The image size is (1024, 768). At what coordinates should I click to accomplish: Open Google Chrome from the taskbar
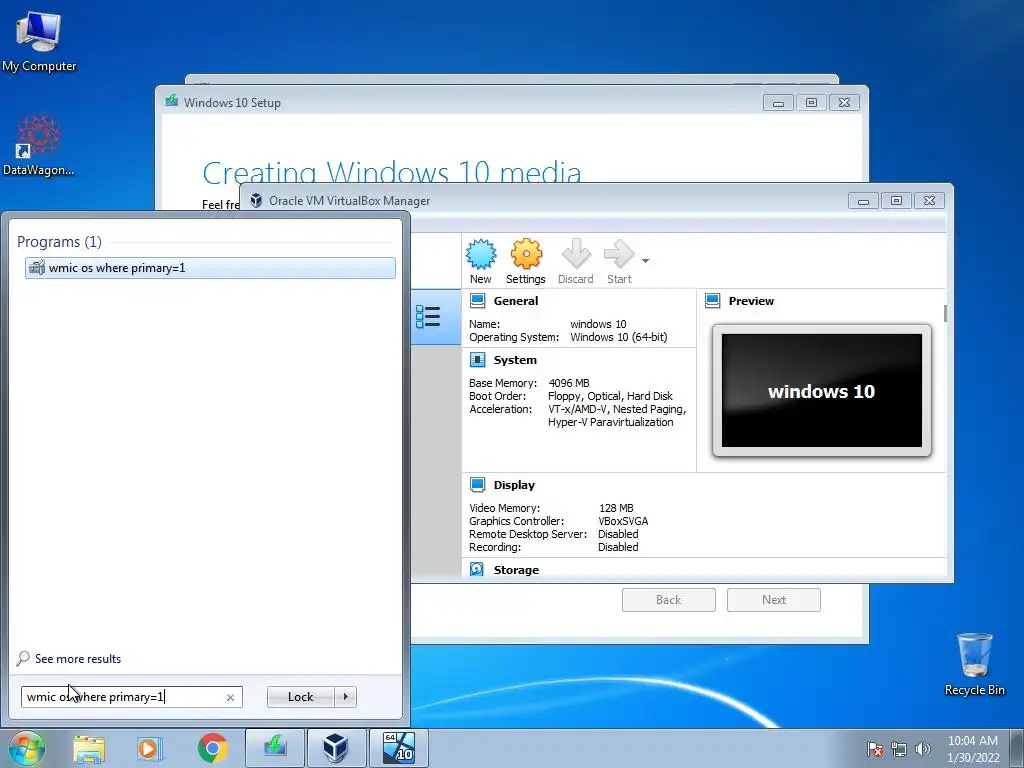(x=212, y=748)
